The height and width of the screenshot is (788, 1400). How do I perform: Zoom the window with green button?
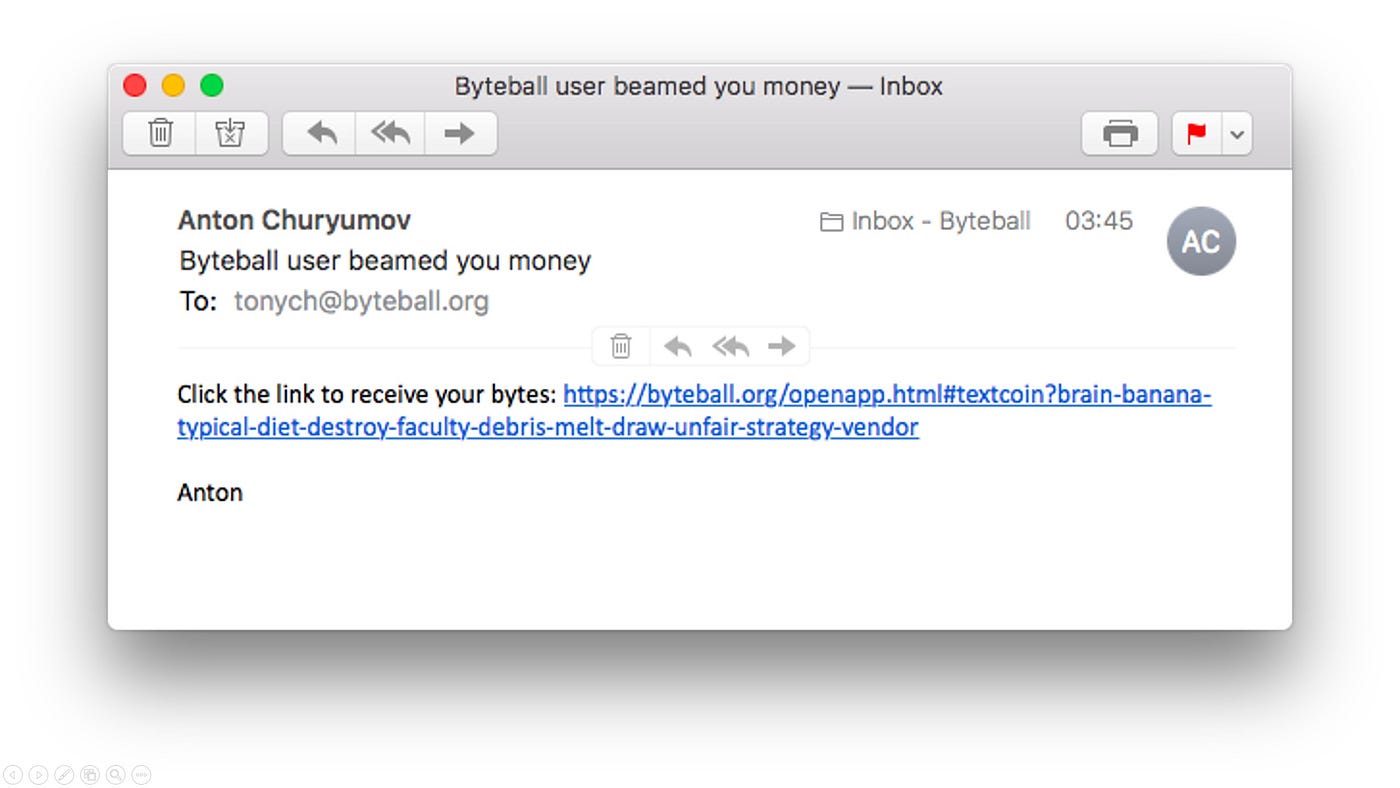pyautogui.click(x=212, y=86)
